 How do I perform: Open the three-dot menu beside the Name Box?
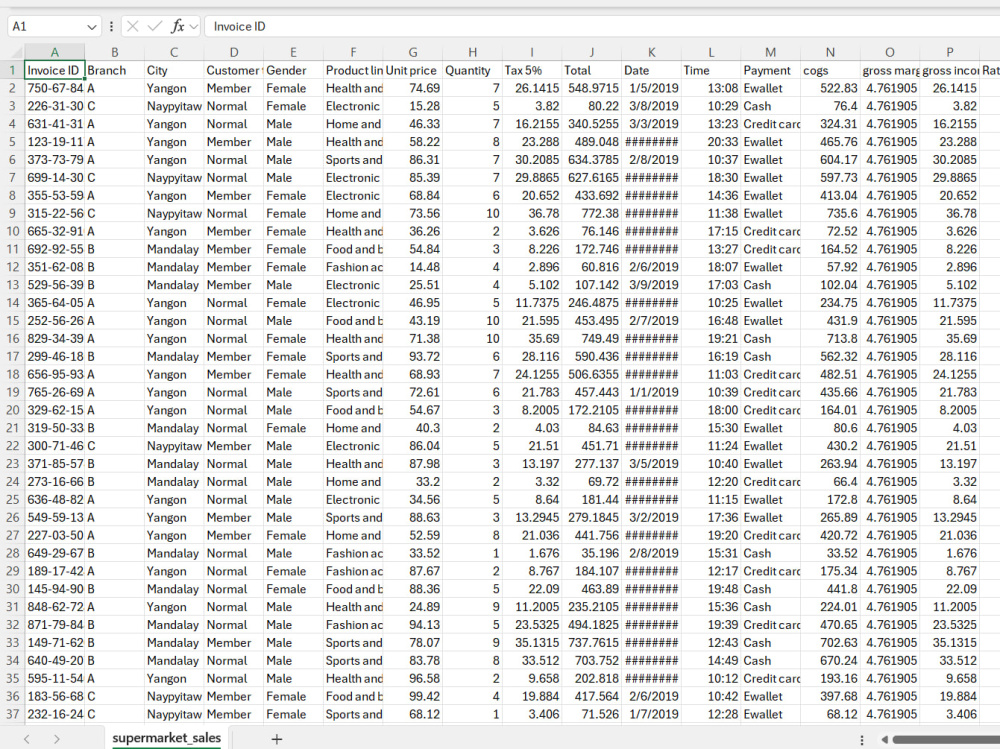(109, 26)
